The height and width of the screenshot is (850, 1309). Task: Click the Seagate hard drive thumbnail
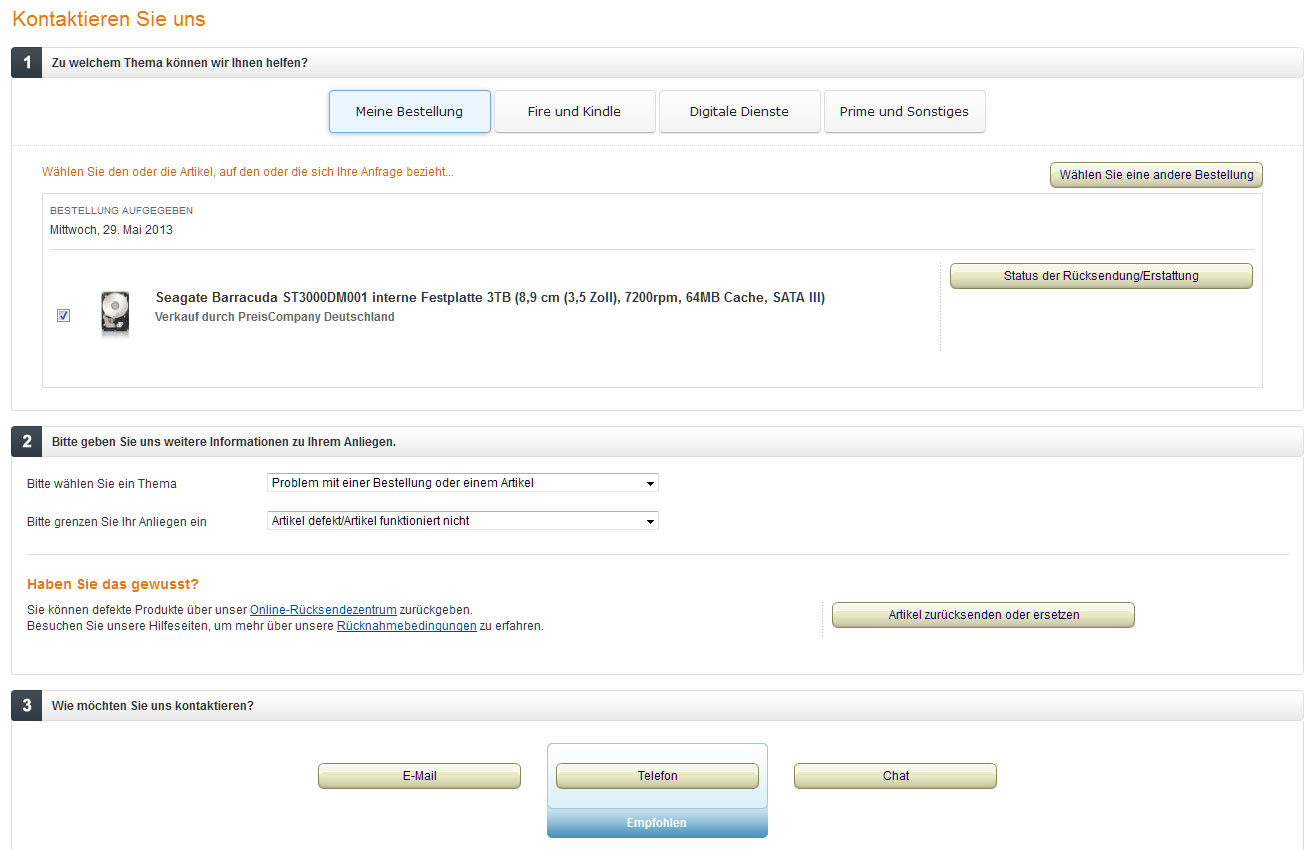coord(115,314)
